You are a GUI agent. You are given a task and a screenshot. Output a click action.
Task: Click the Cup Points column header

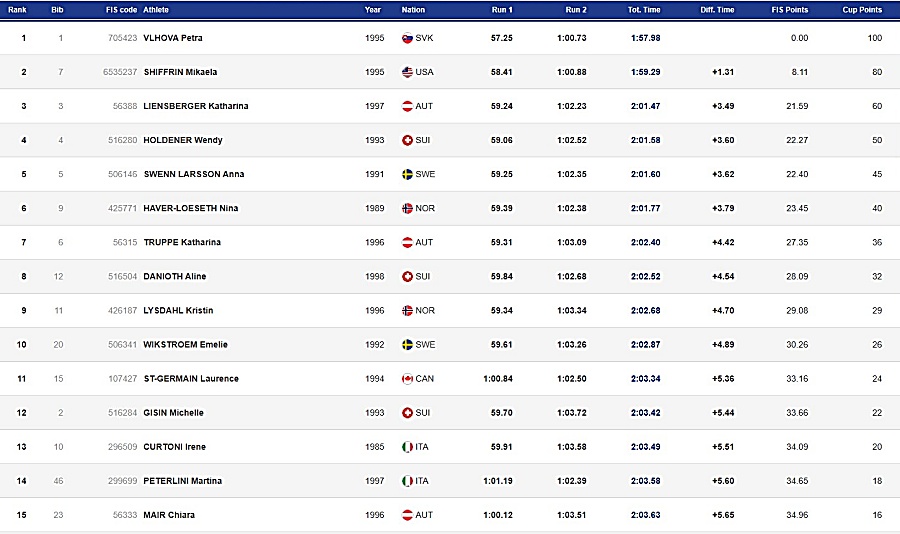pyautogui.click(x=862, y=10)
